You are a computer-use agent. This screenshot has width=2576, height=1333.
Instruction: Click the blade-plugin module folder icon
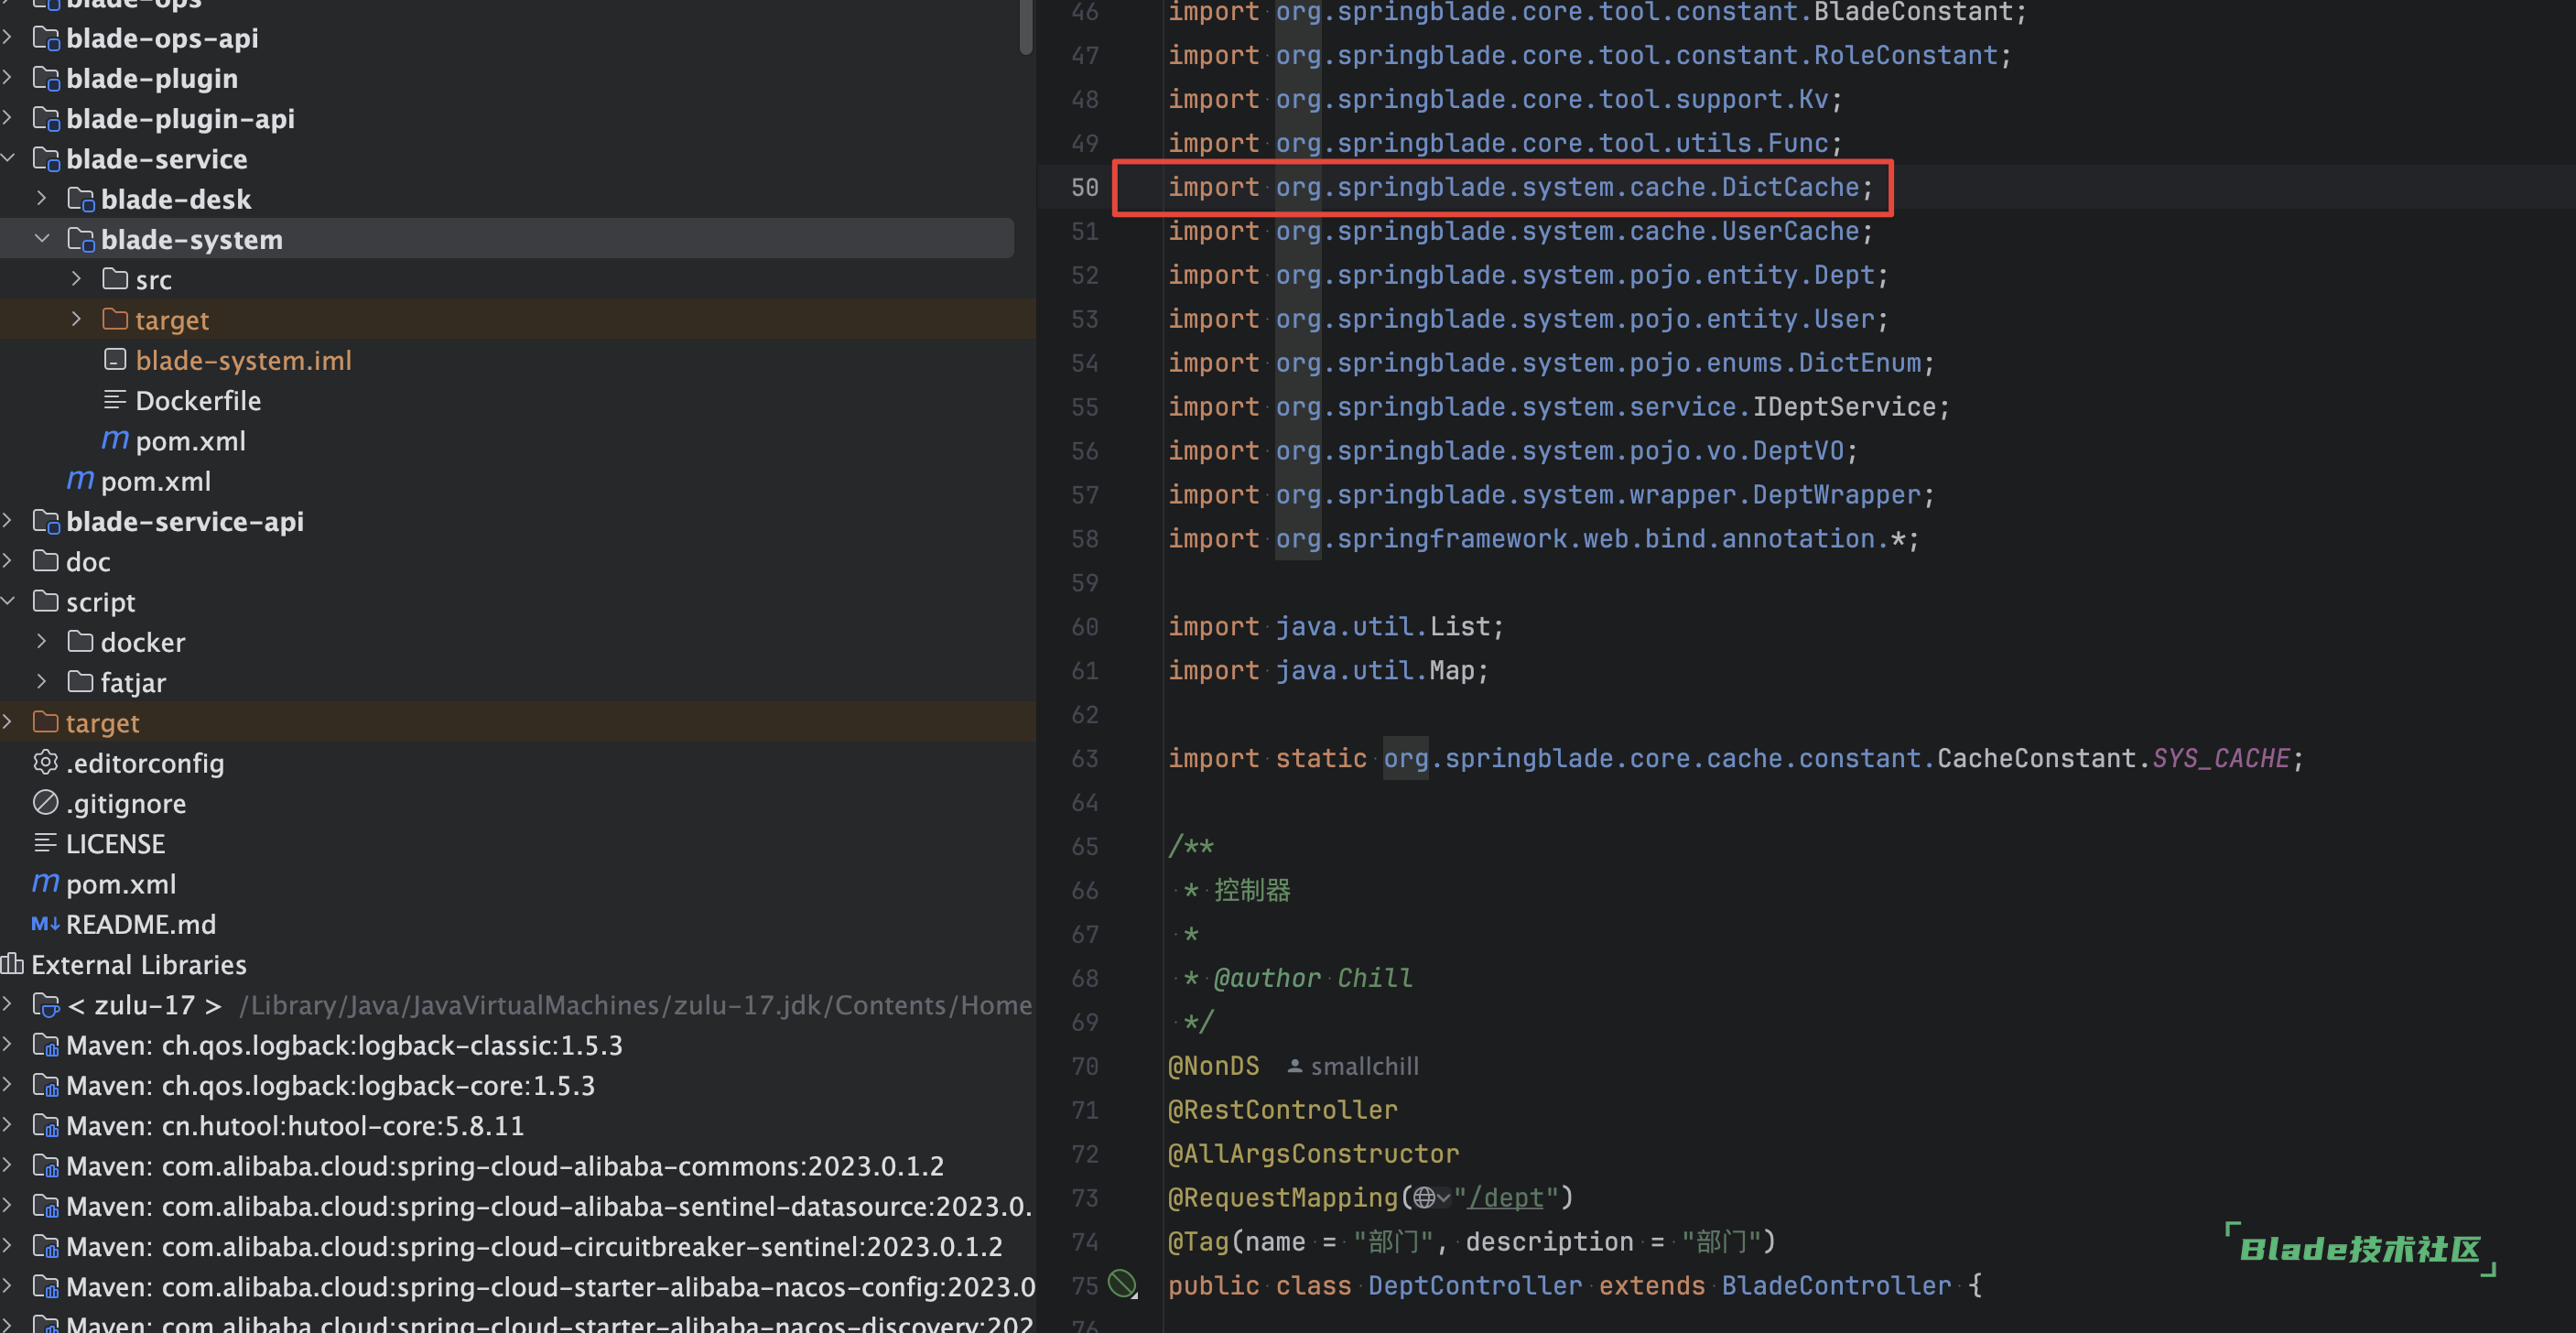46,78
